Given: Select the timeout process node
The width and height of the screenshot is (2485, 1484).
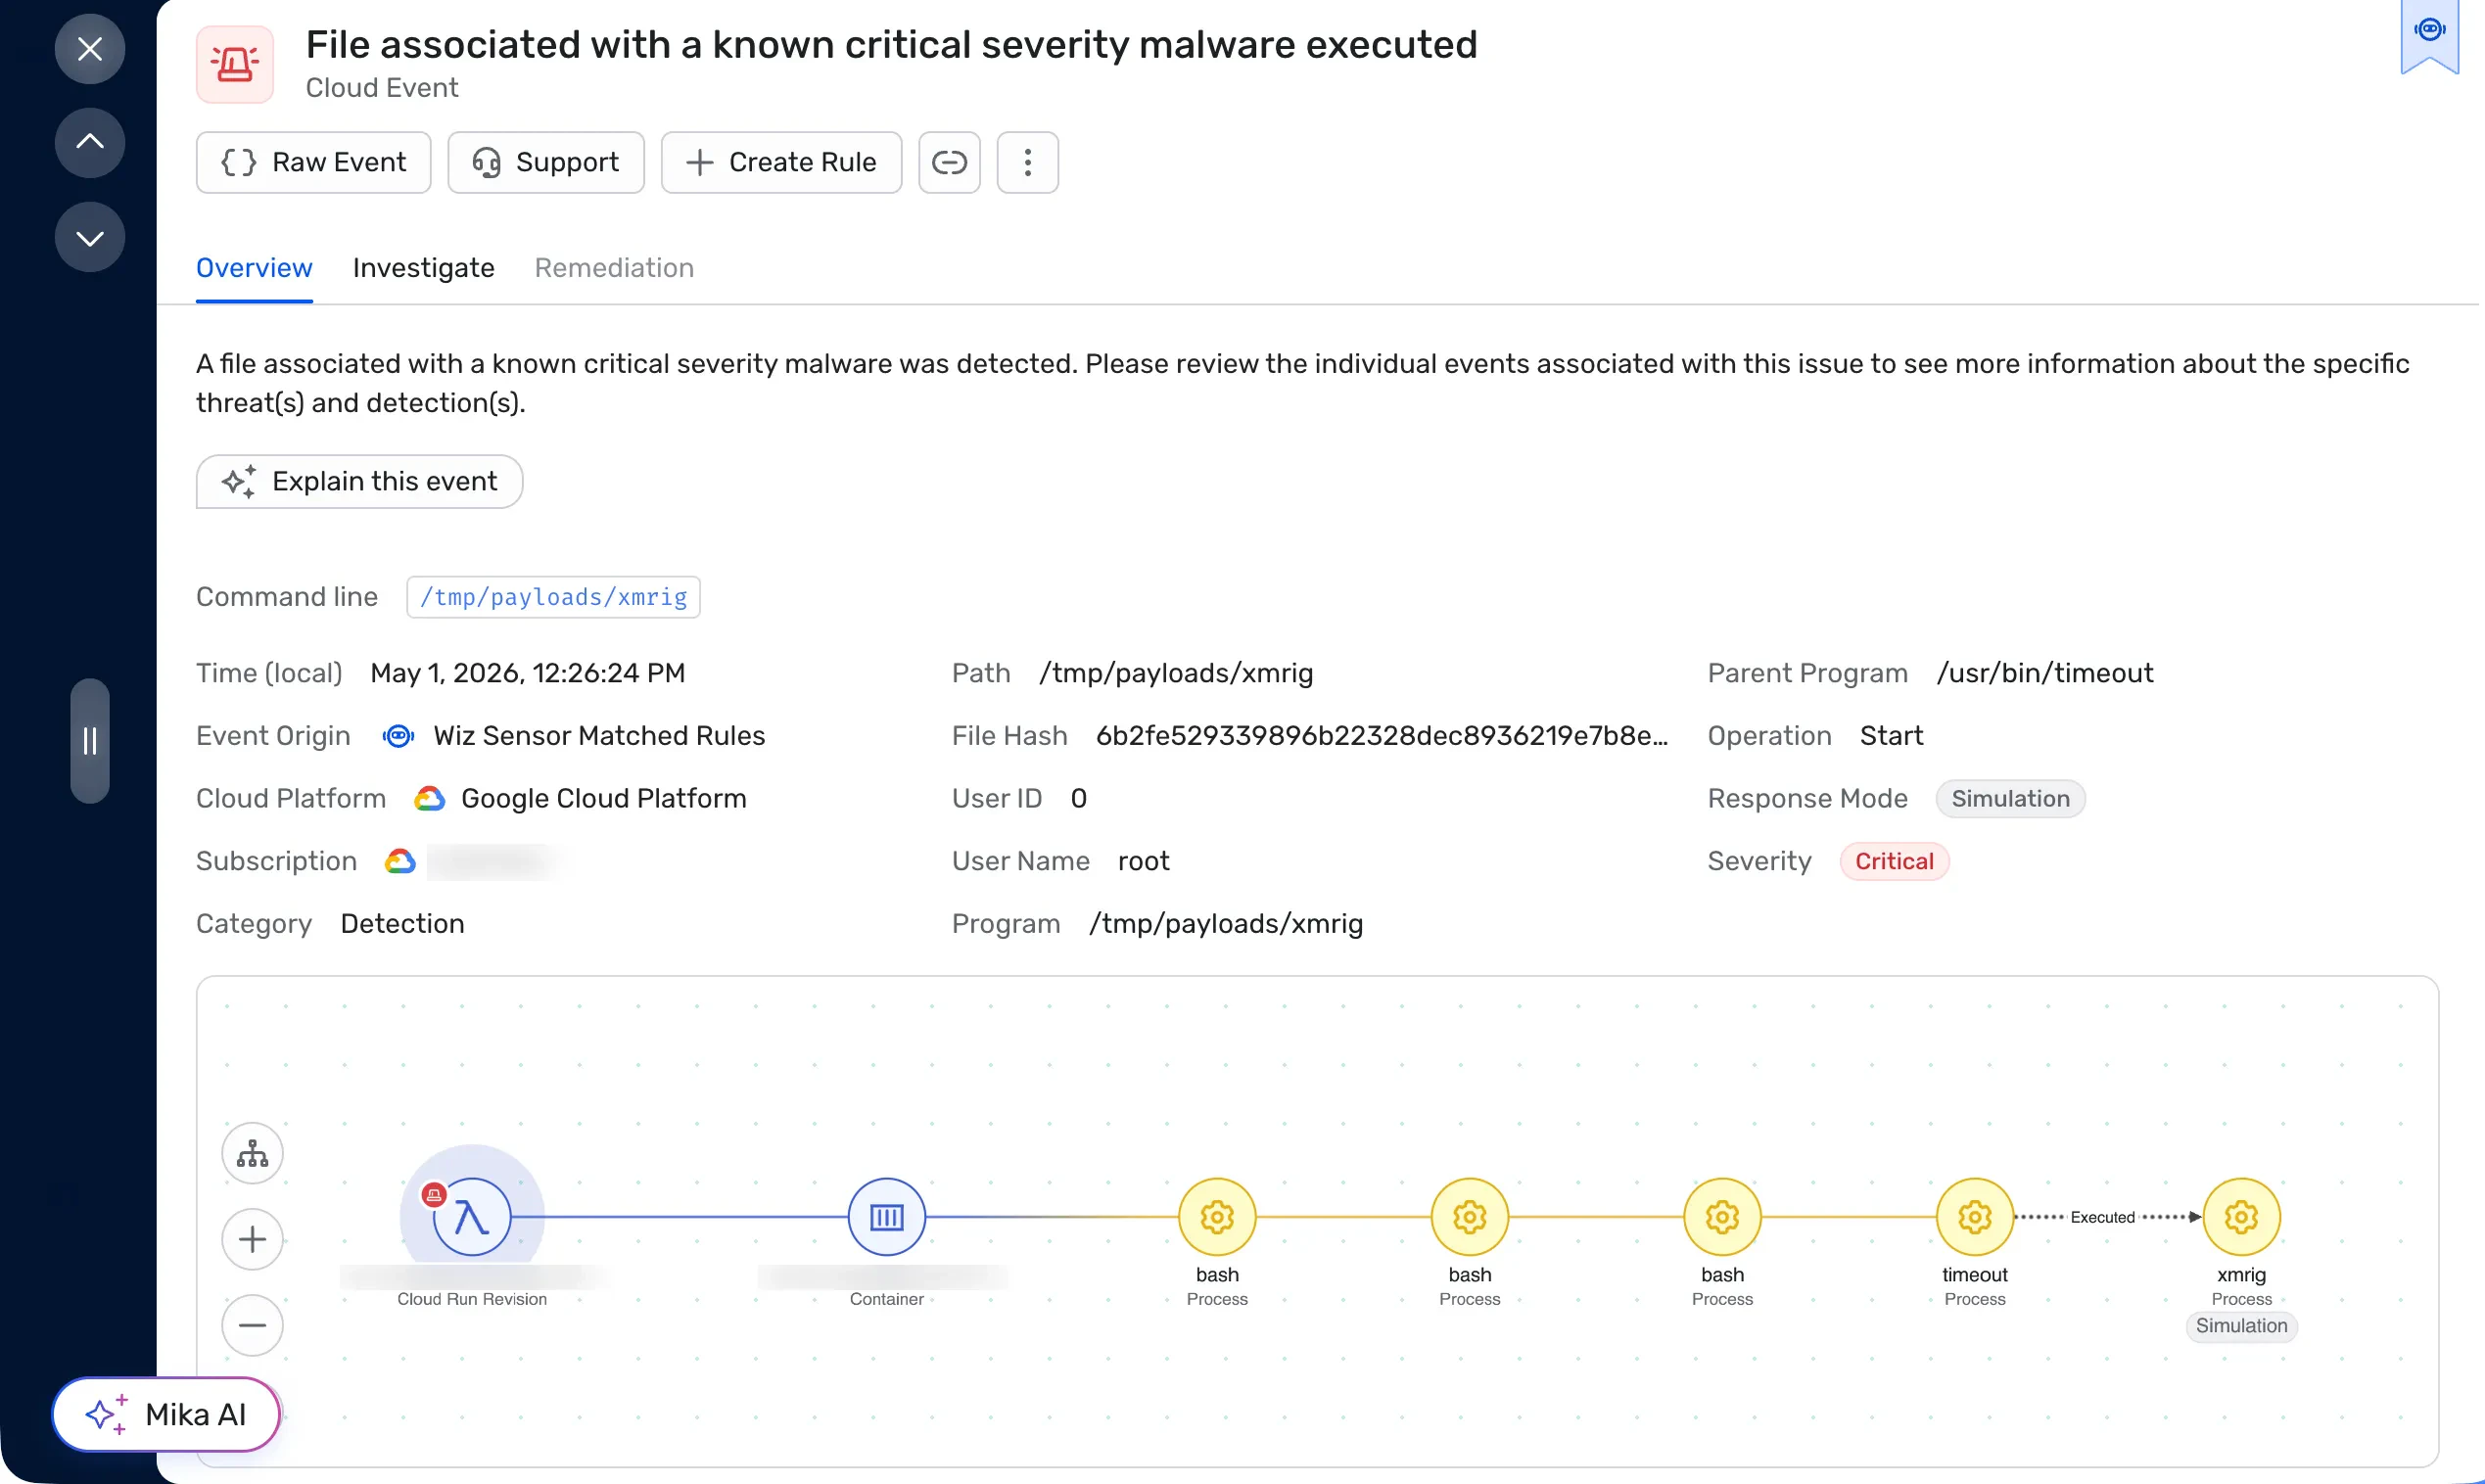Looking at the screenshot, I should 1975,1217.
